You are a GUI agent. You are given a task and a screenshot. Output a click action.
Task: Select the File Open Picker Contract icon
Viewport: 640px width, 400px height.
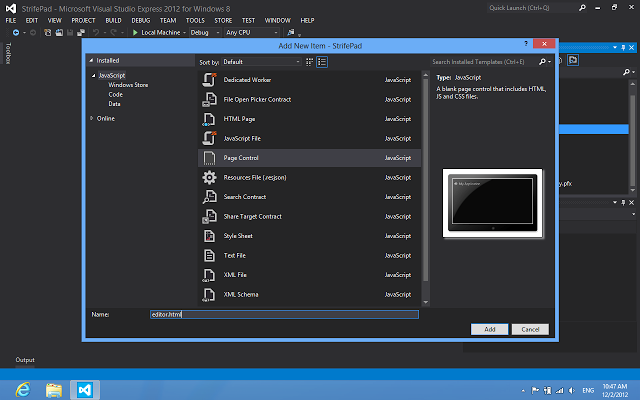tap(209, 99)
